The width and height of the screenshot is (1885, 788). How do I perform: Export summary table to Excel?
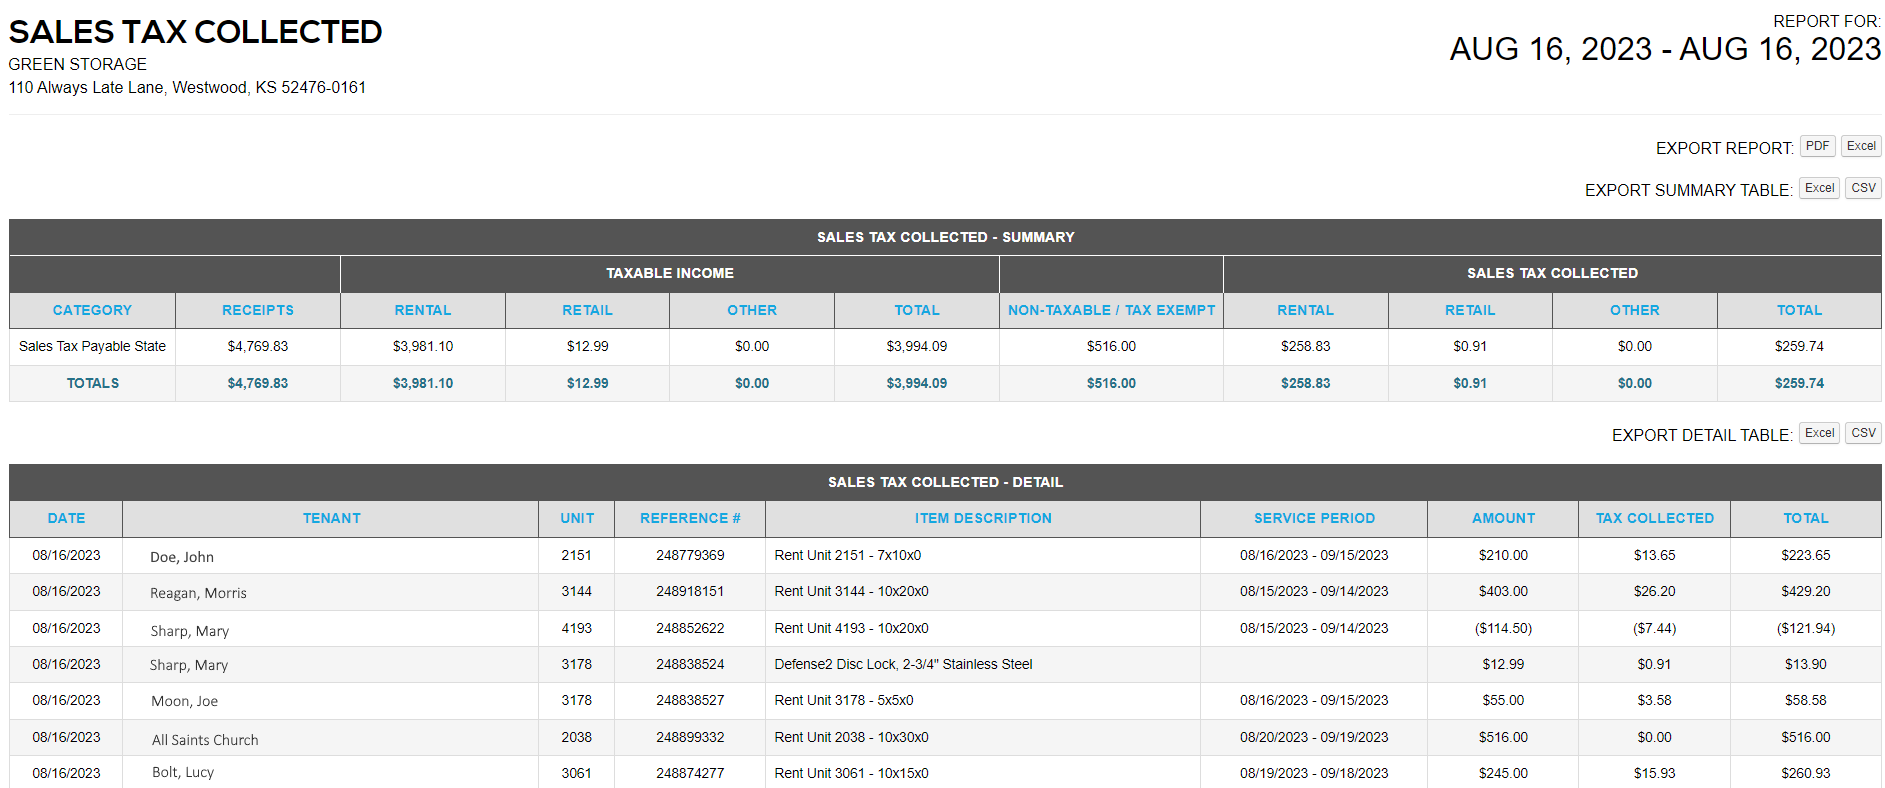click(1819, 188)
